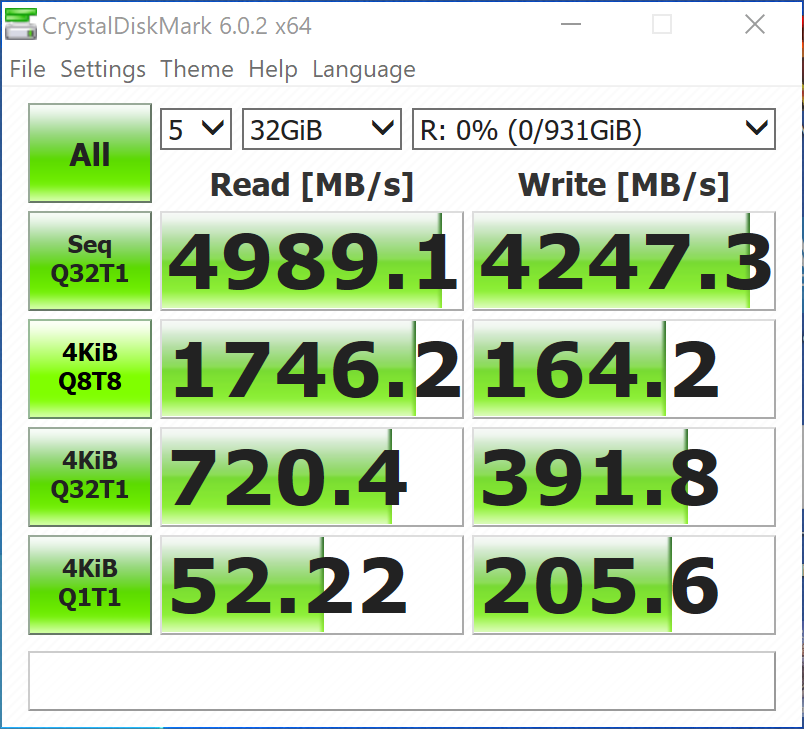Minimize the CrystalDiskMark window
Screen dimensions: 804x729
pyautogui.click(x=571, y=24)
